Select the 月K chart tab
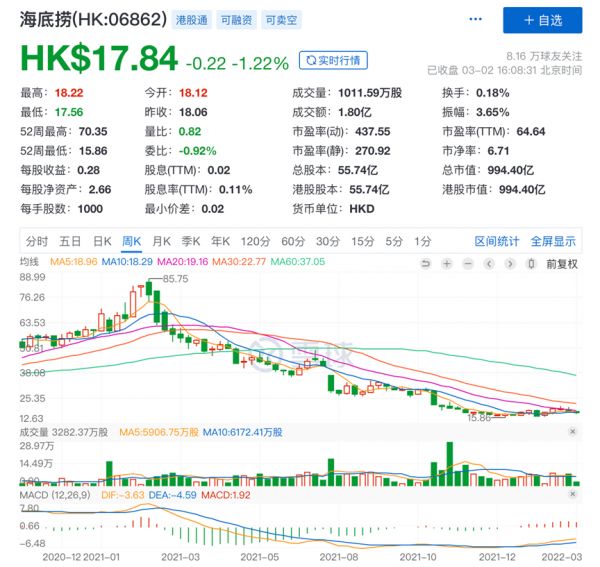The height and width of the screenshot is (567, 600). click(x=161, y=241)
